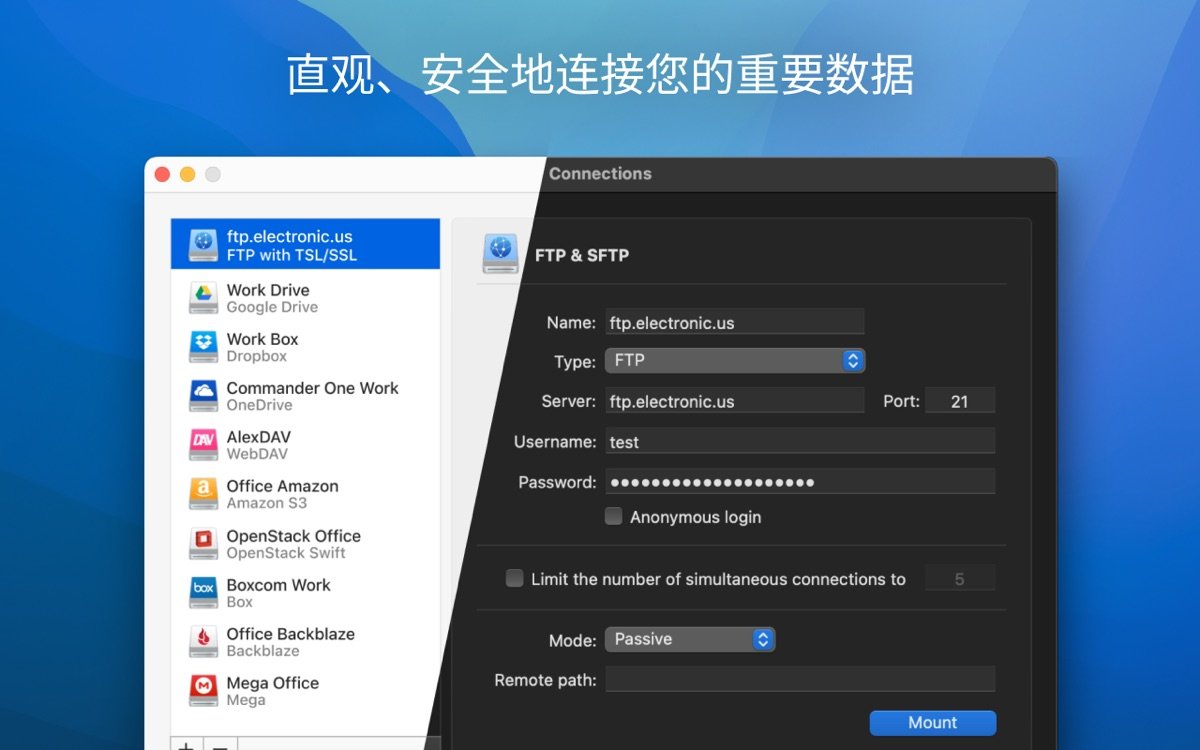Image resolution: width=1200 pixels, height=750 pixels.
Task: Remove selected connection with the minus button
Action: pos(220,745)
